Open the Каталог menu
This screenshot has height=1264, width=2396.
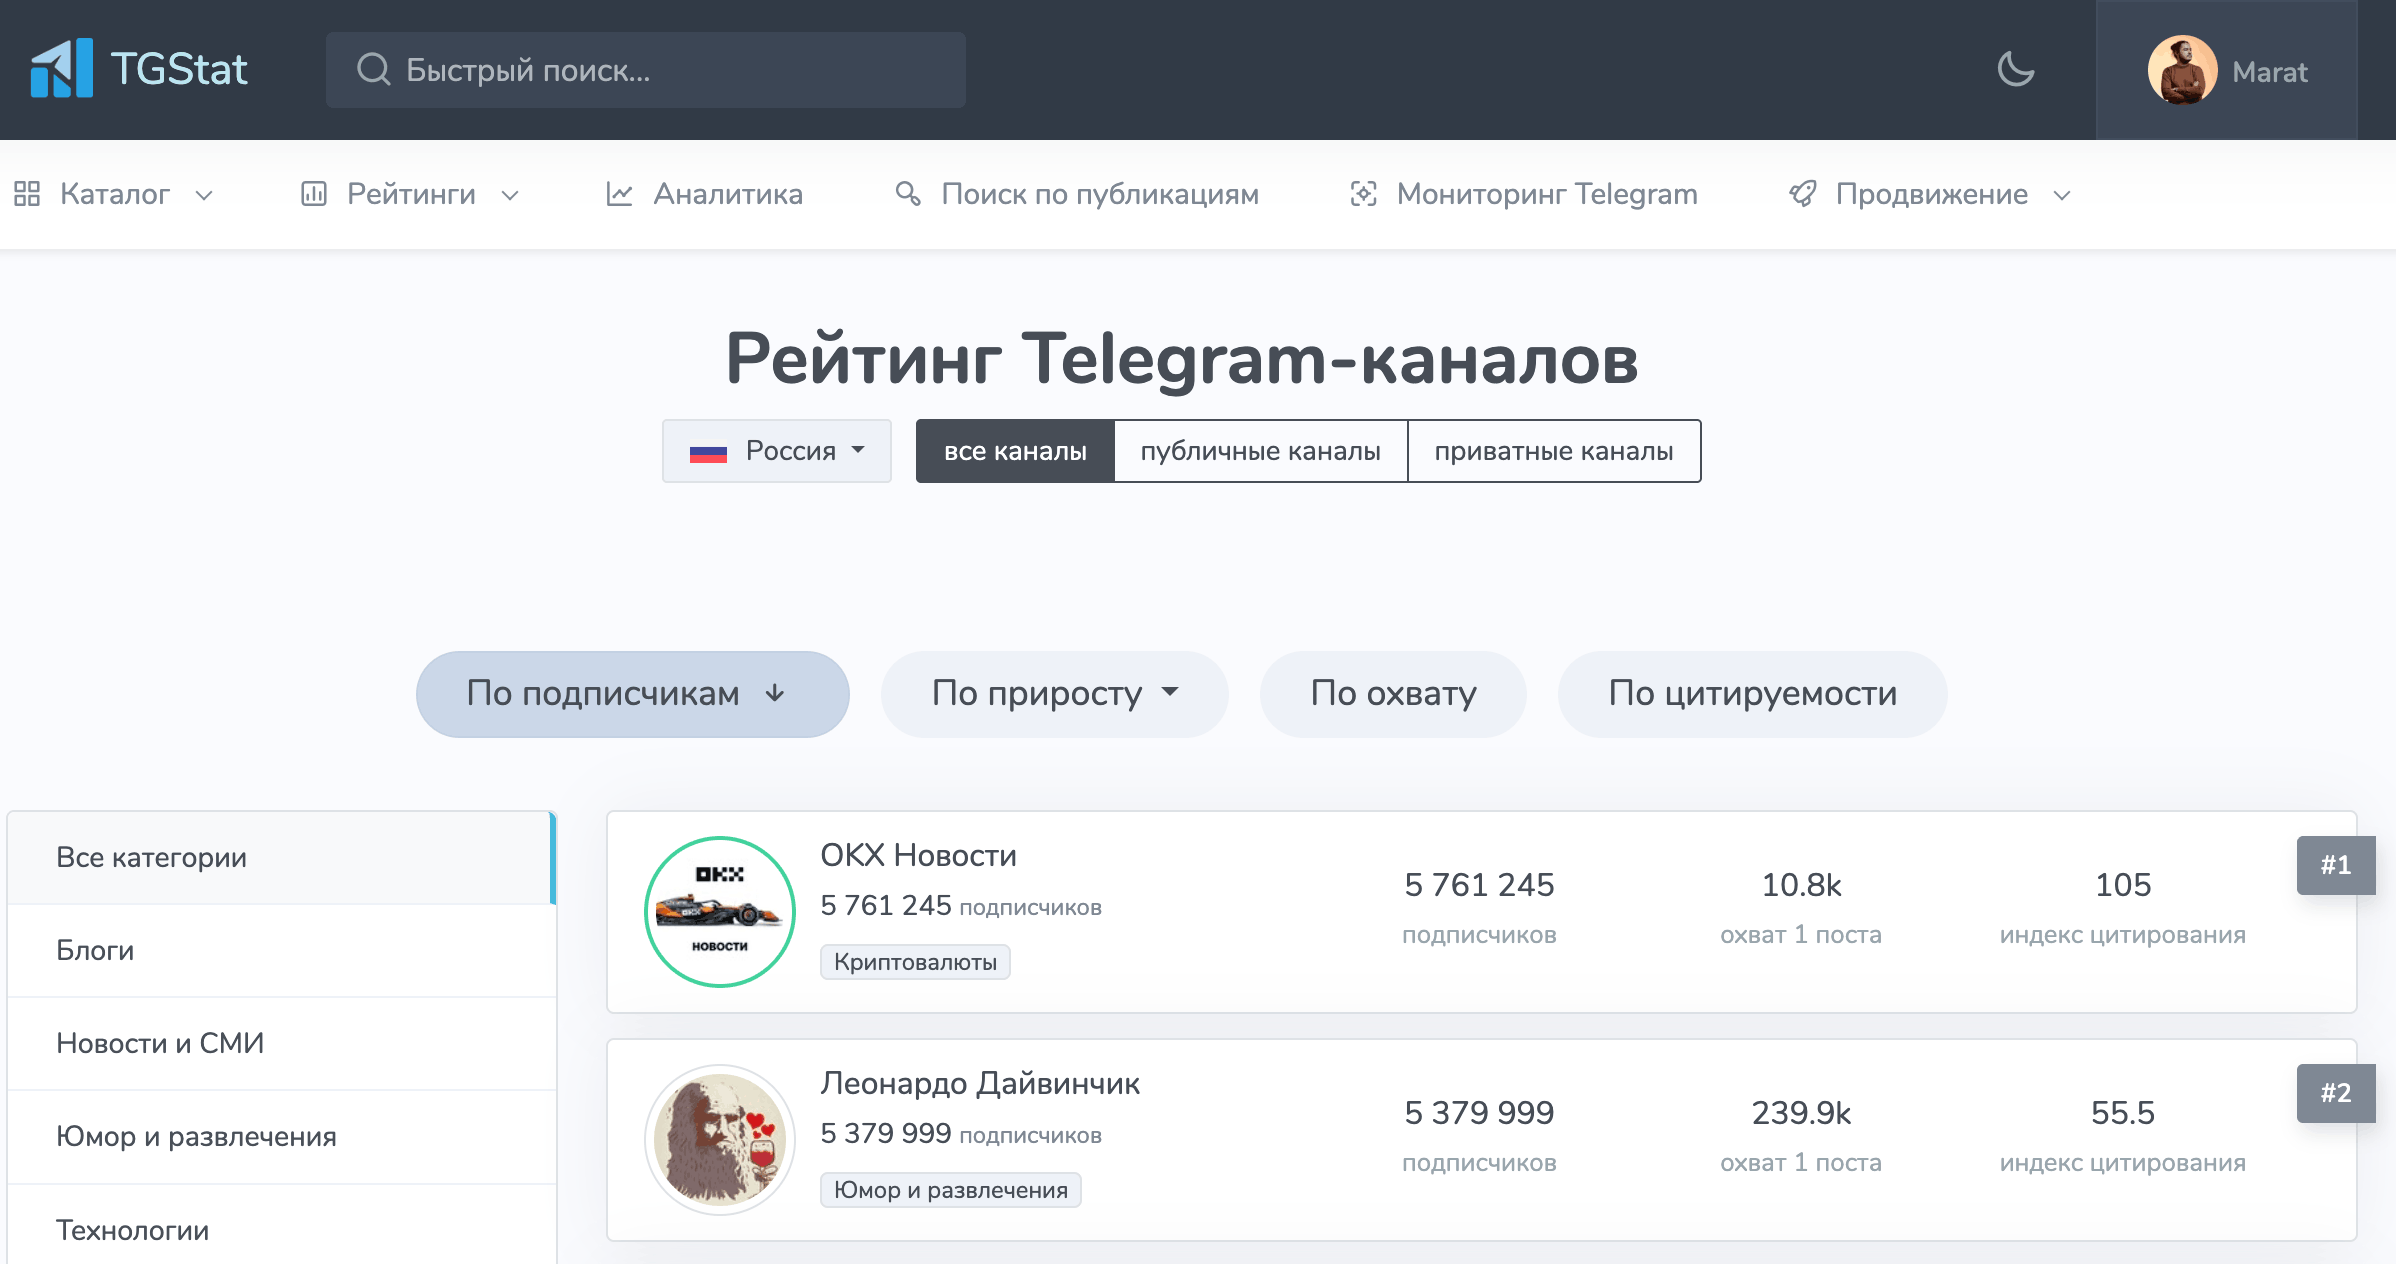114,194
